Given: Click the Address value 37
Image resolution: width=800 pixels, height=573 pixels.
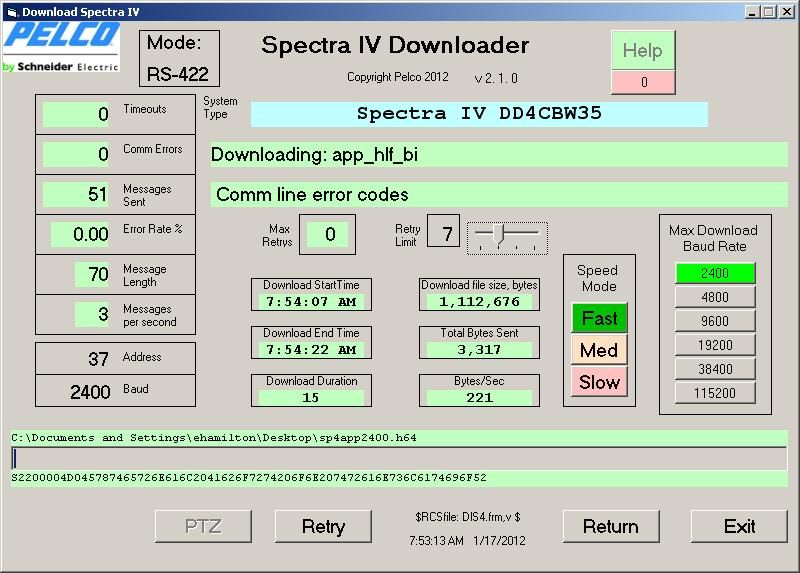Looking at the screenshot, I should [98, 359].
